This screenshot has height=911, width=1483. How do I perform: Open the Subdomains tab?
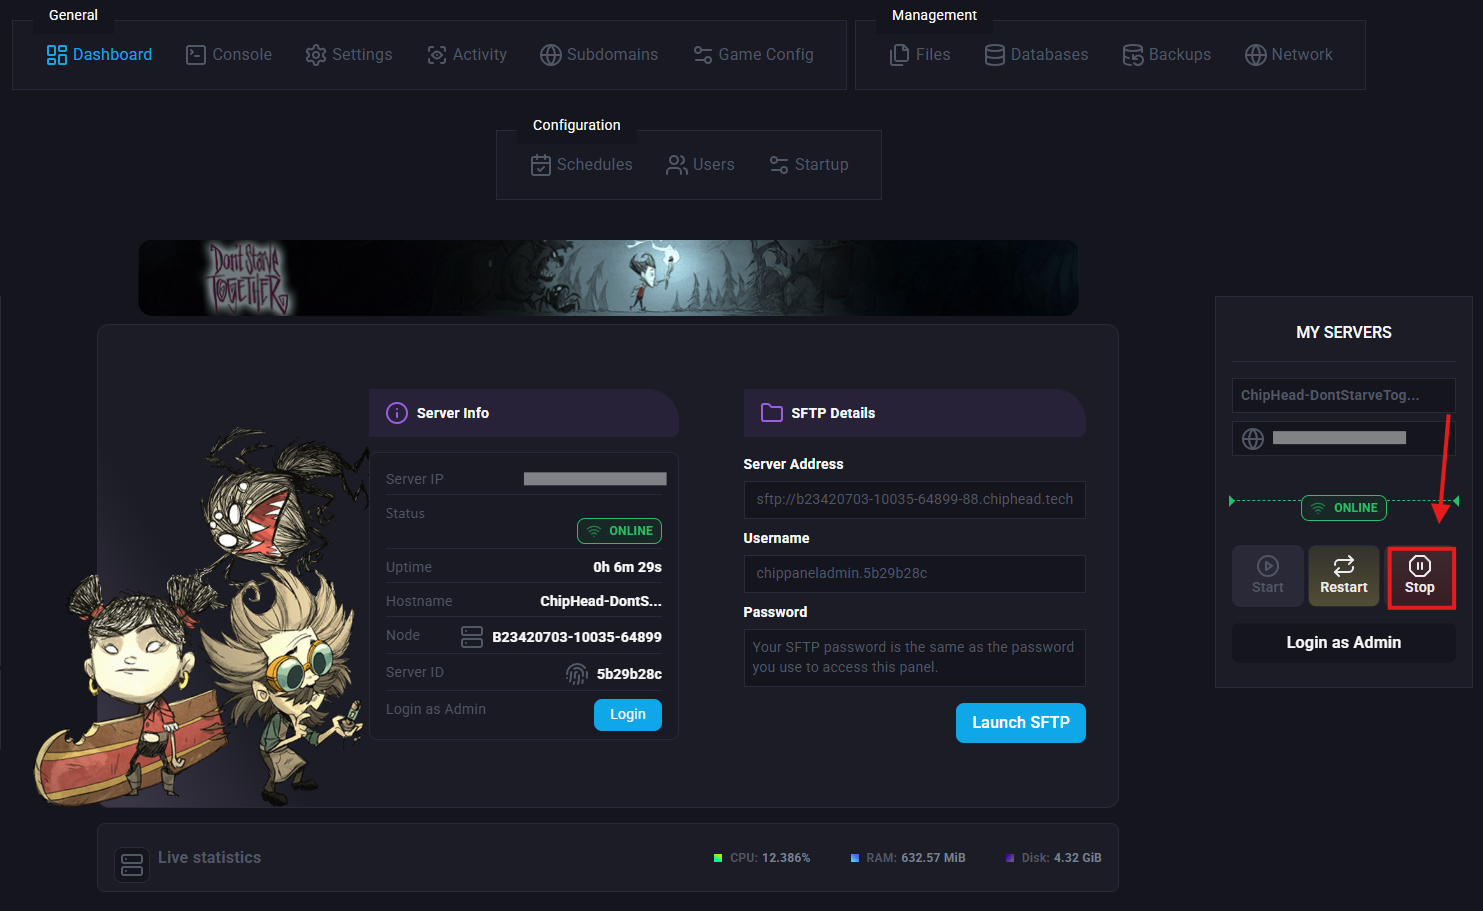(x=598, y=55)
